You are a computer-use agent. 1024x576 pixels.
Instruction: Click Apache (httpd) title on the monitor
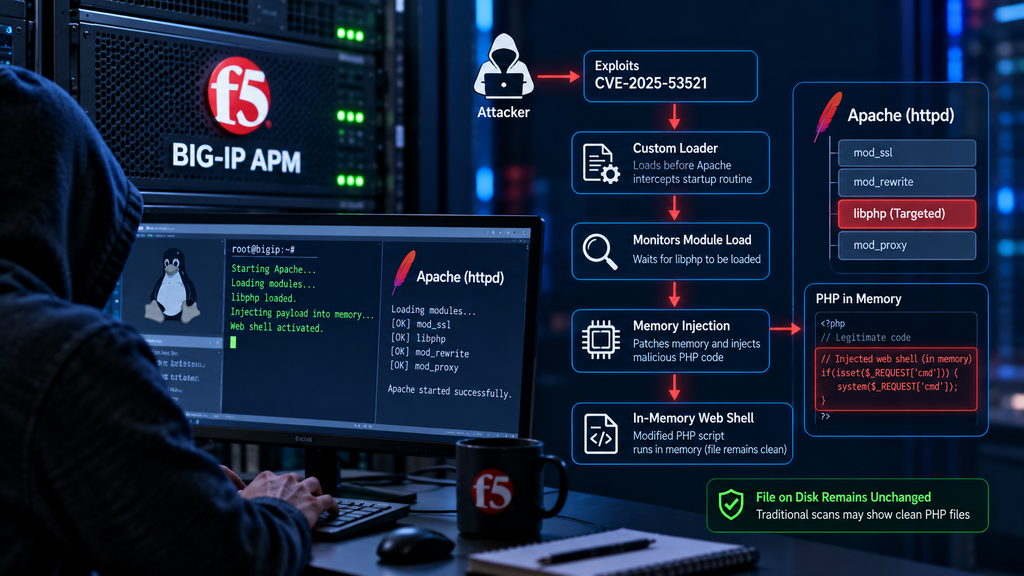[460, 278]
